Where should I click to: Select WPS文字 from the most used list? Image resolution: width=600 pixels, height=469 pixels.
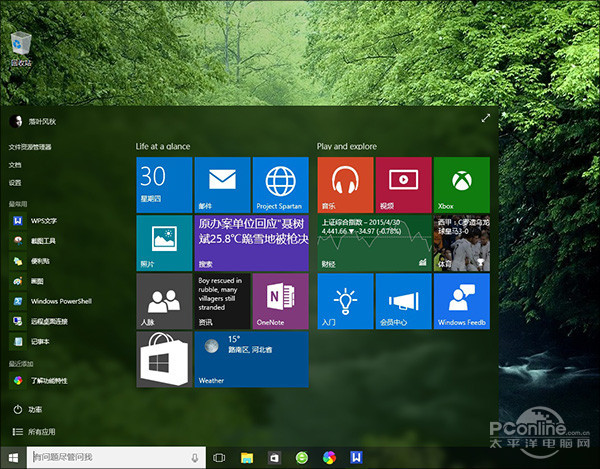(43, 220)
